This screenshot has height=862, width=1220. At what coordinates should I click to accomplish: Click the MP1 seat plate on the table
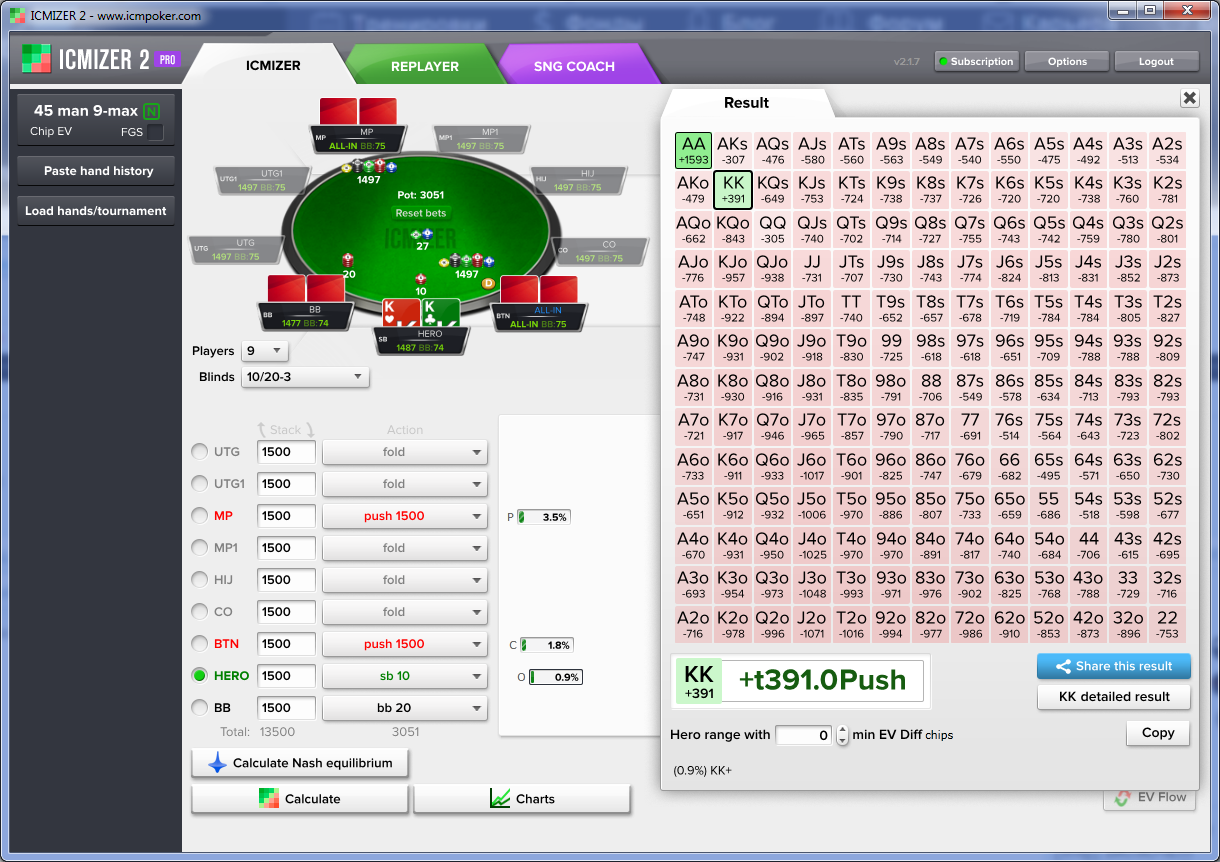tap(483, 139)
